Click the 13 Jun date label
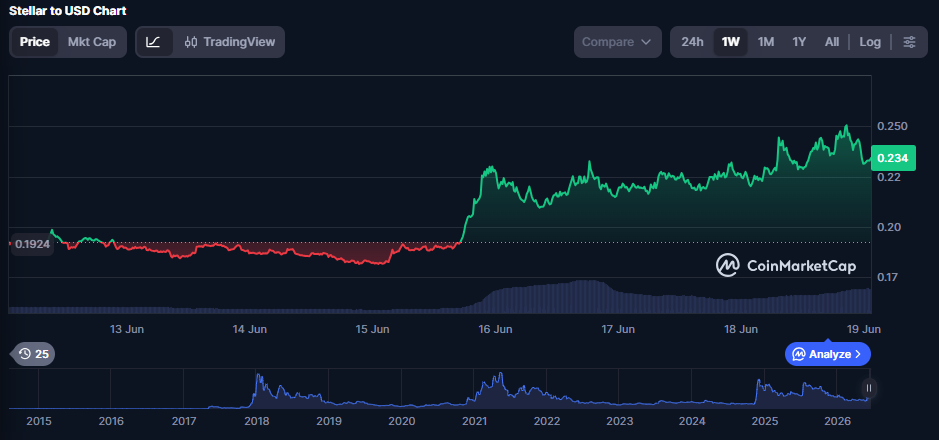939x440 pixels. (x=127, y=329)
